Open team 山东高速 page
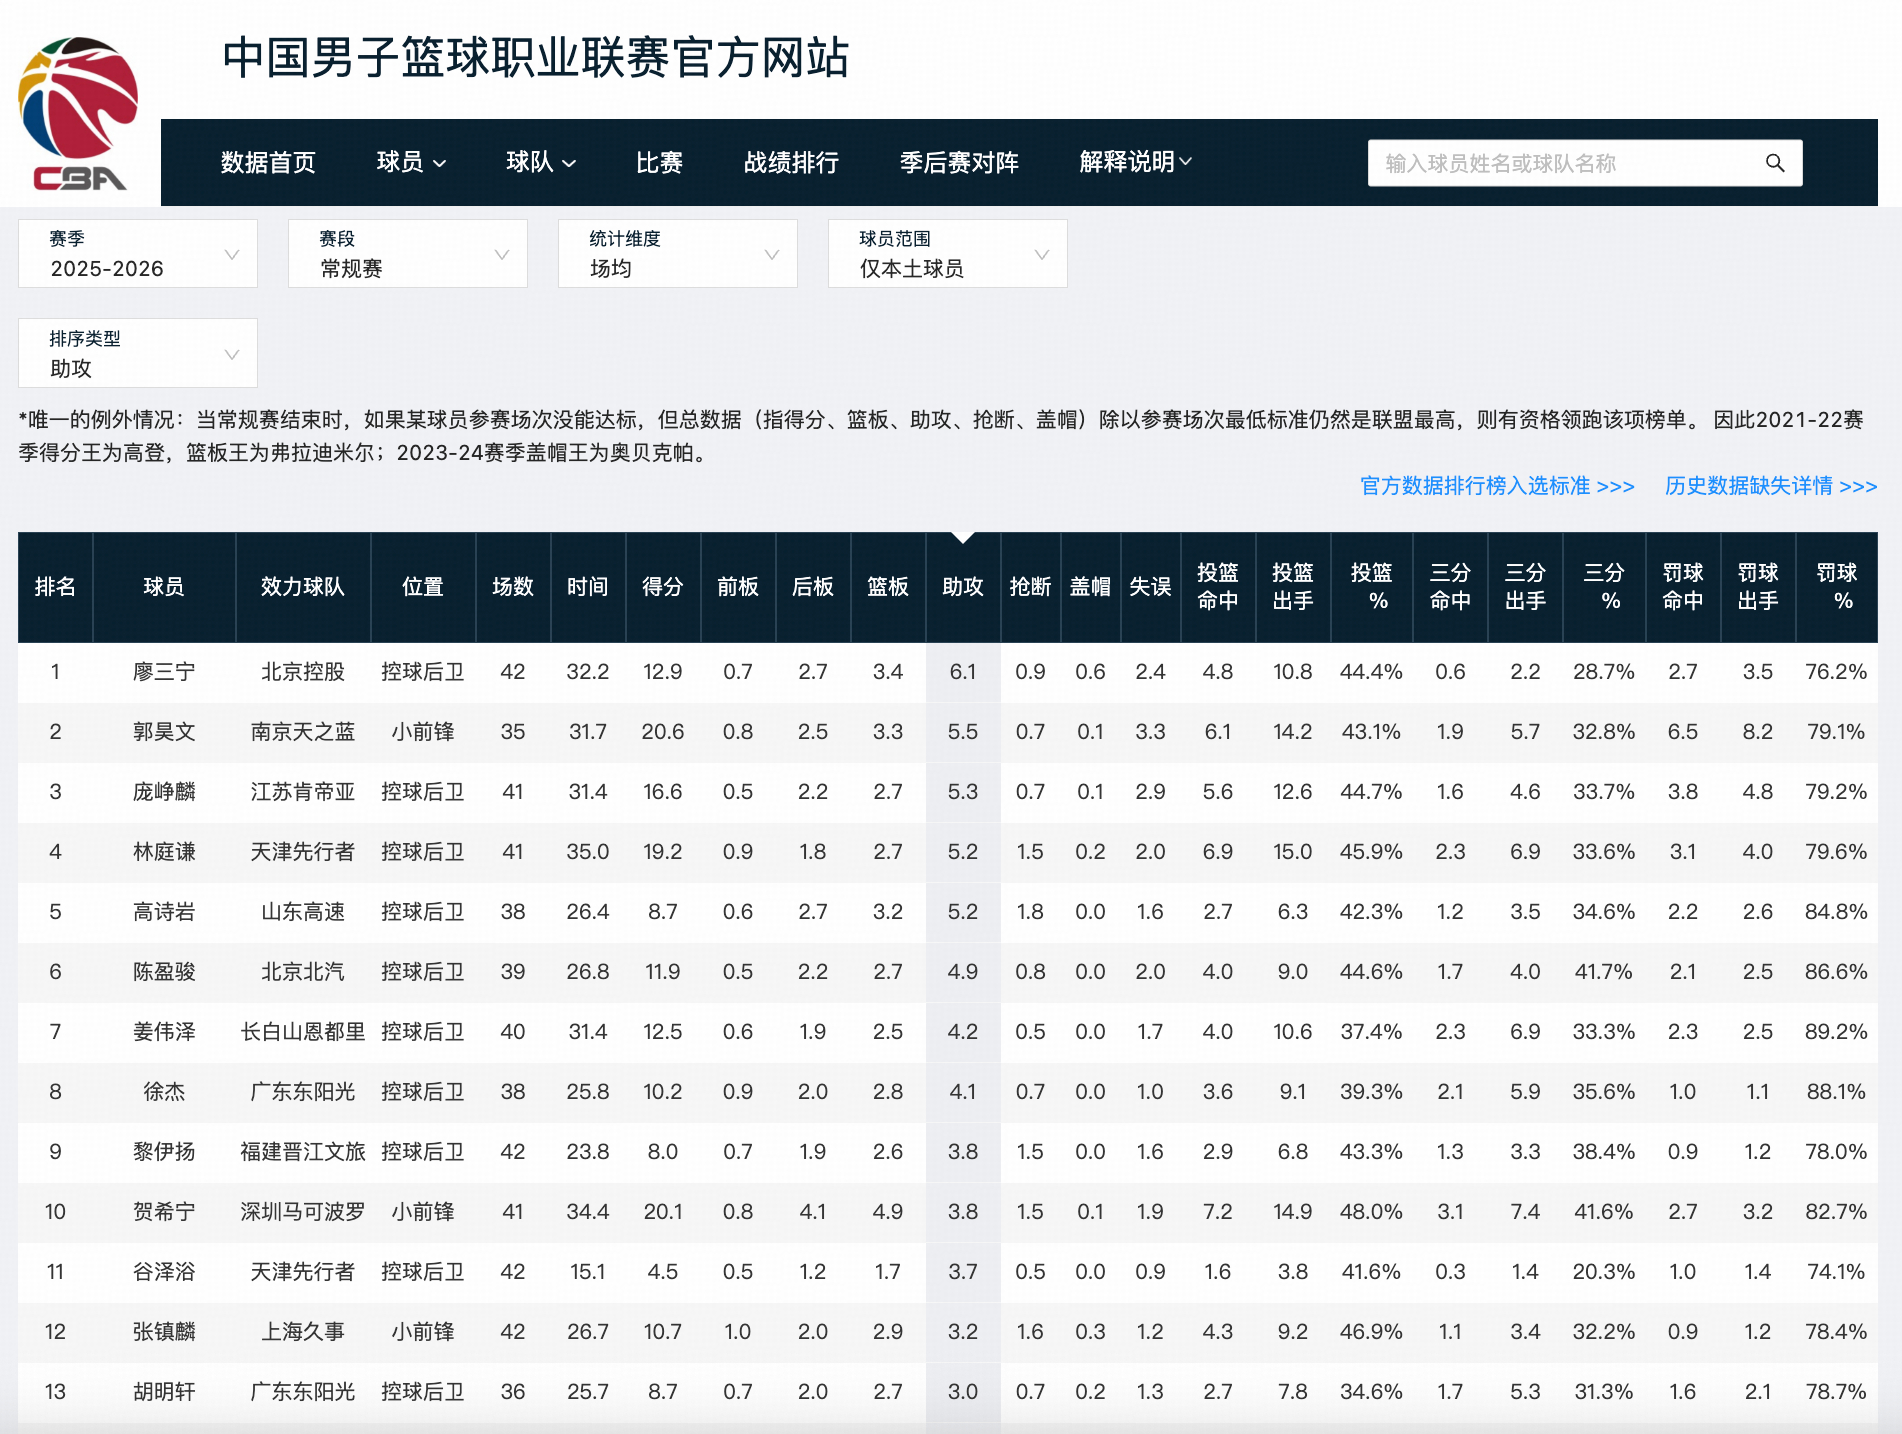The width and height of the screenshot is (1902, 1434). click(303, 912)
